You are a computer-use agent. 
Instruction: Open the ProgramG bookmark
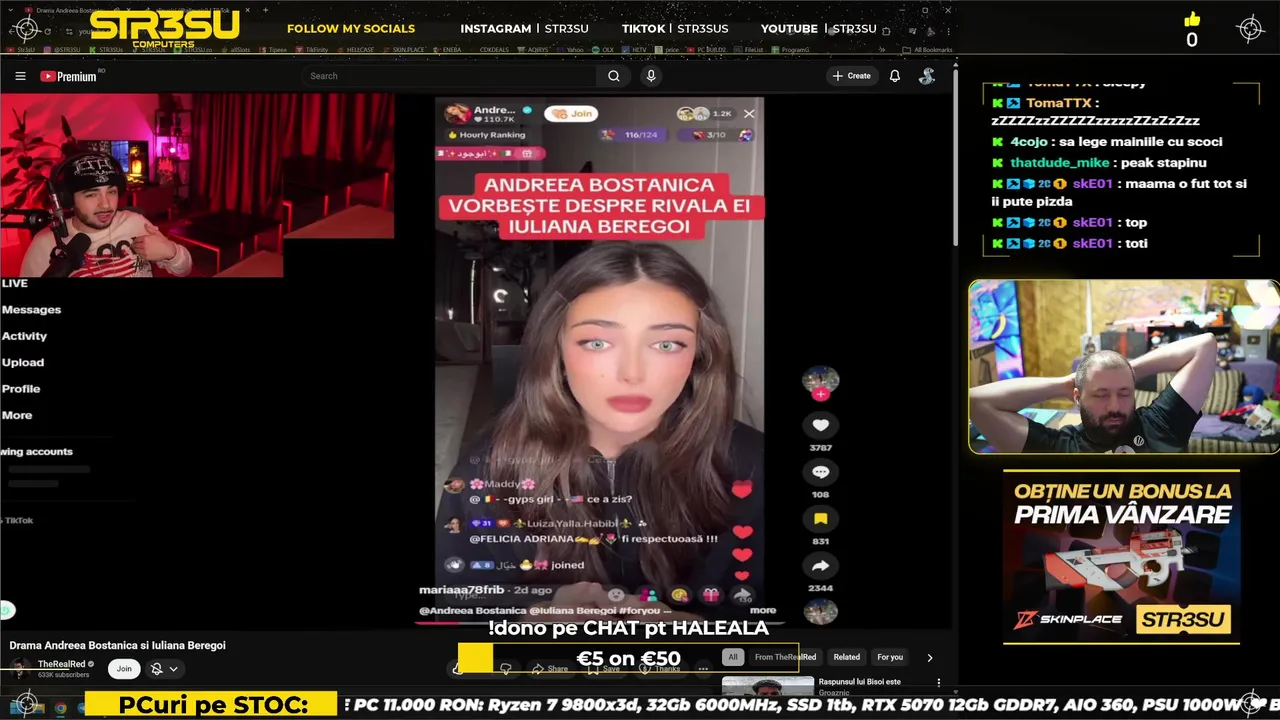pyautogui.click(x=790, y=49)
